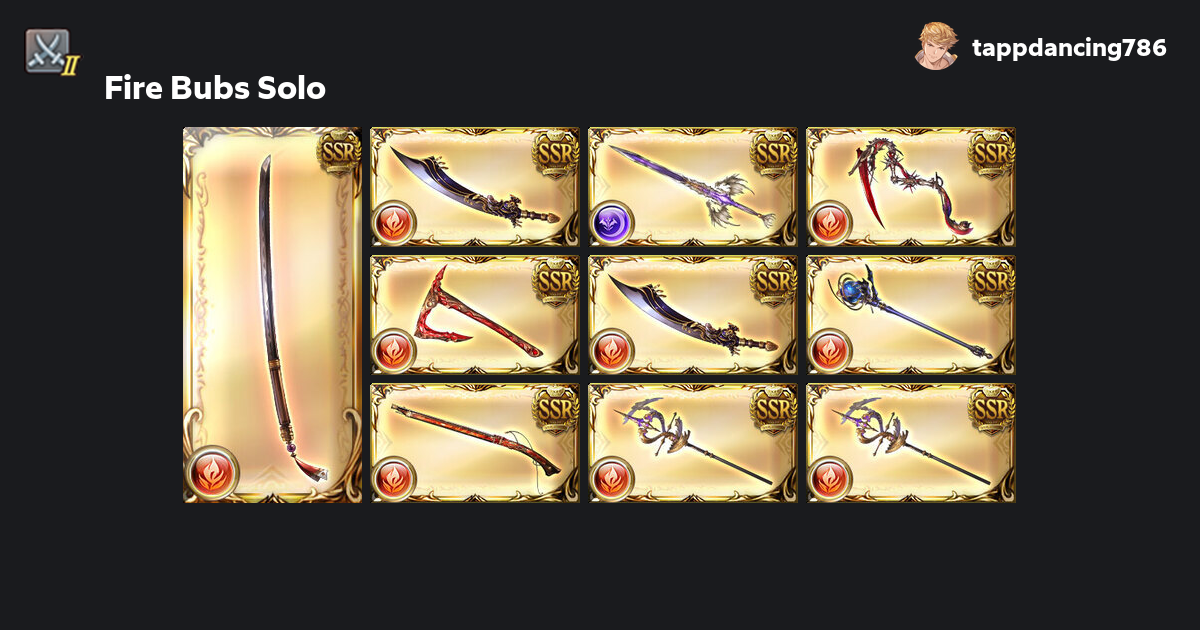This screenshot has width=1200, height=630.
Task: Select the main katana weapon card
Action: [x=272, y=315]
